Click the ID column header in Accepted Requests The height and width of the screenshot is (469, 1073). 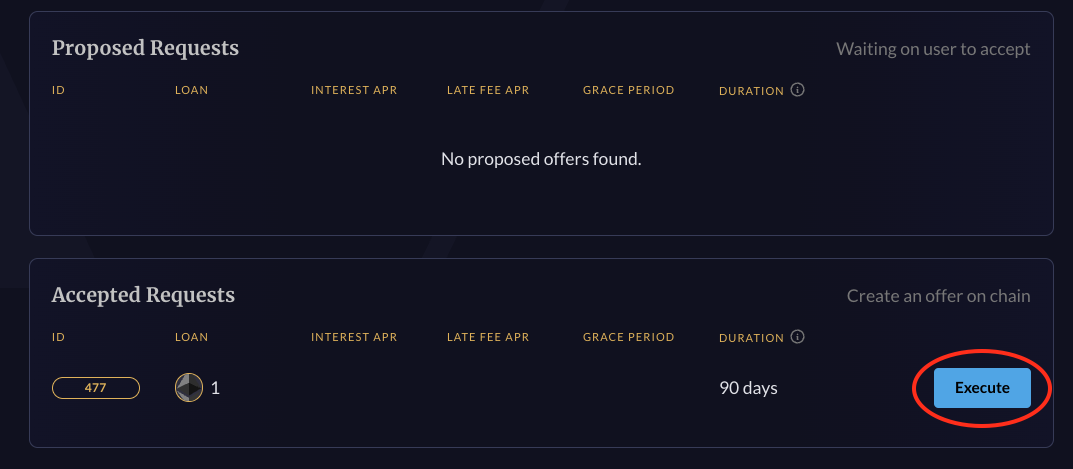coord(58,337)
